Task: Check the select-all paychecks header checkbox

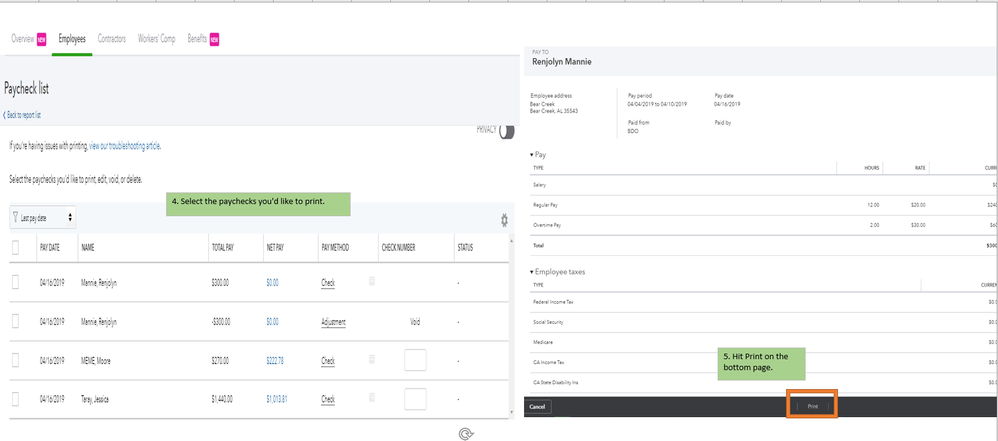Action: [15, 247]
